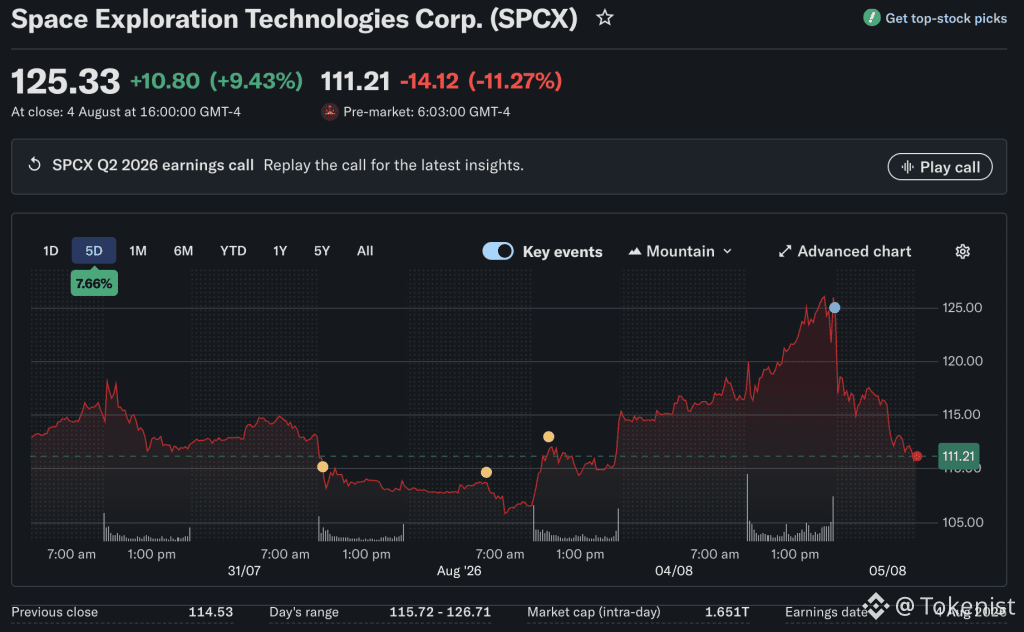Click the 7.66% change badge
The height and width of the screenshot is (632, 1024).
pyautogui.click(x=94, y=283)
